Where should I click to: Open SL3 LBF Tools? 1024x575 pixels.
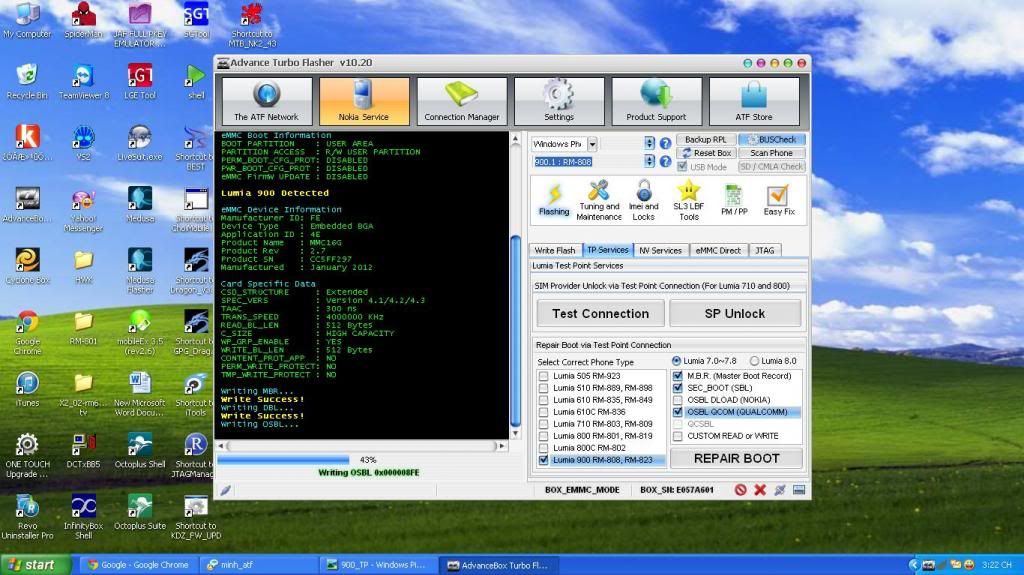(689, 200)
